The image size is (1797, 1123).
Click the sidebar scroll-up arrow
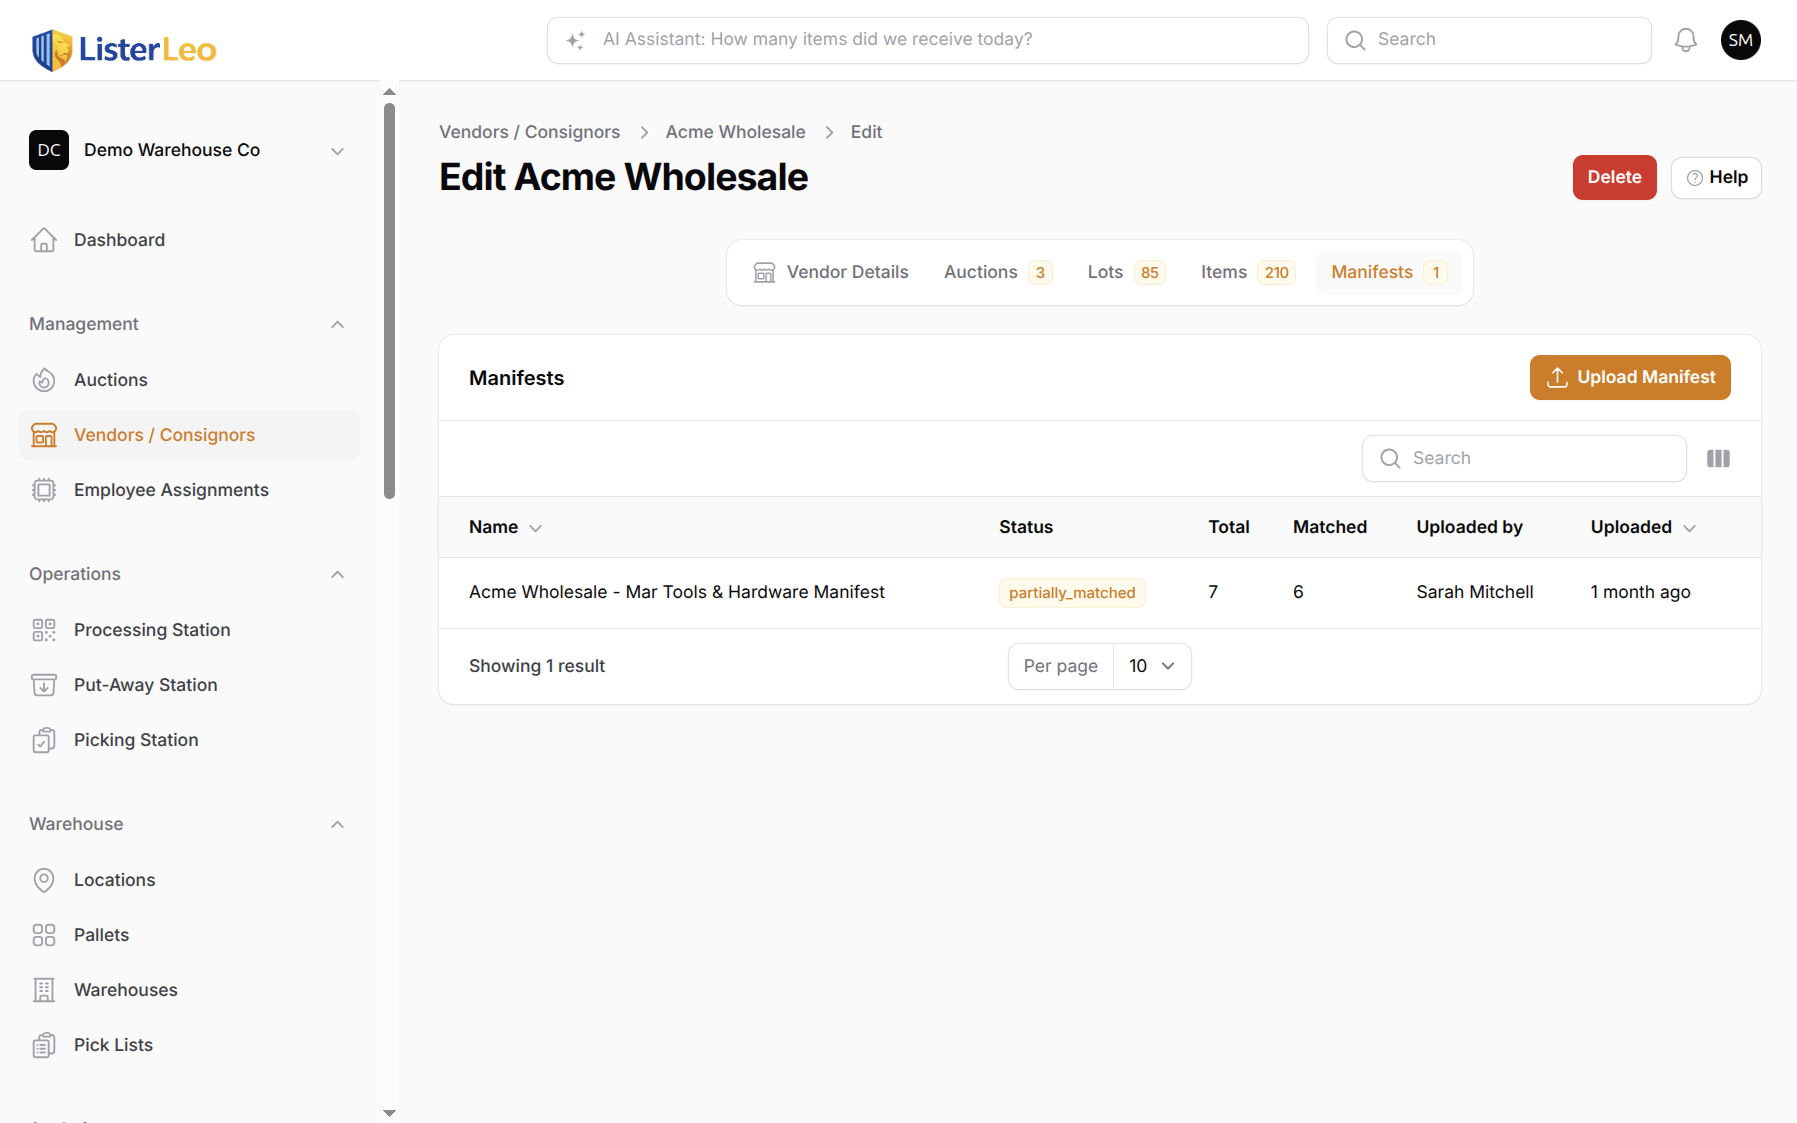click(x=390, y=92)
